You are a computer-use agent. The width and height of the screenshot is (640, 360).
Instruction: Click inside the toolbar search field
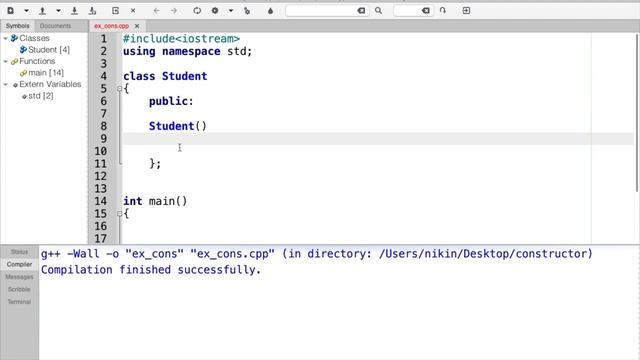[x=322, y=11]
